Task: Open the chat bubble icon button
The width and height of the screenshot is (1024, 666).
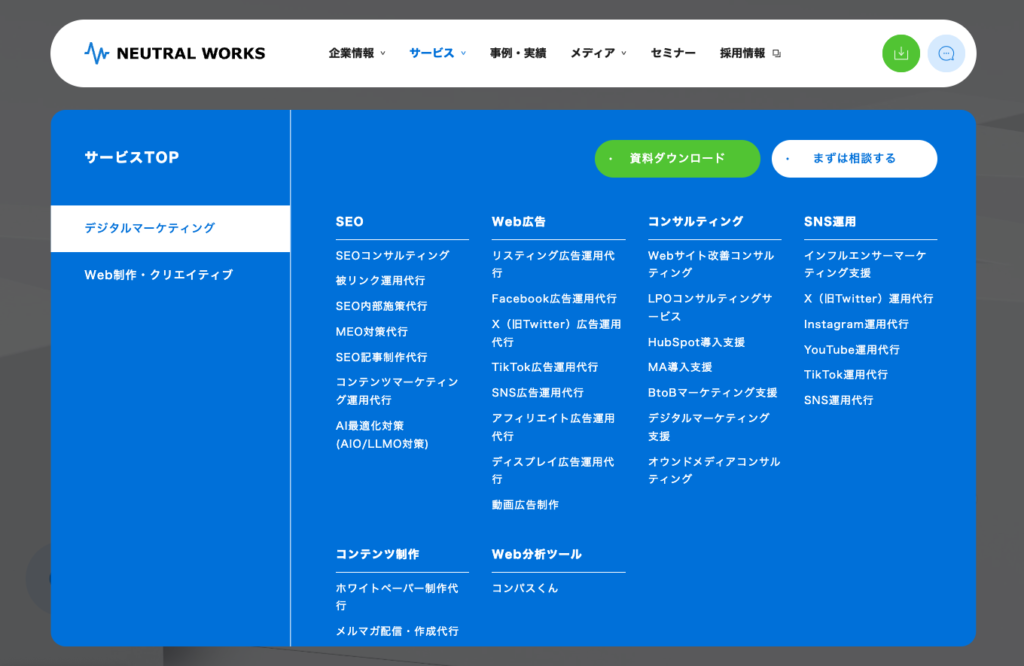Action: [x=946, y=53]
